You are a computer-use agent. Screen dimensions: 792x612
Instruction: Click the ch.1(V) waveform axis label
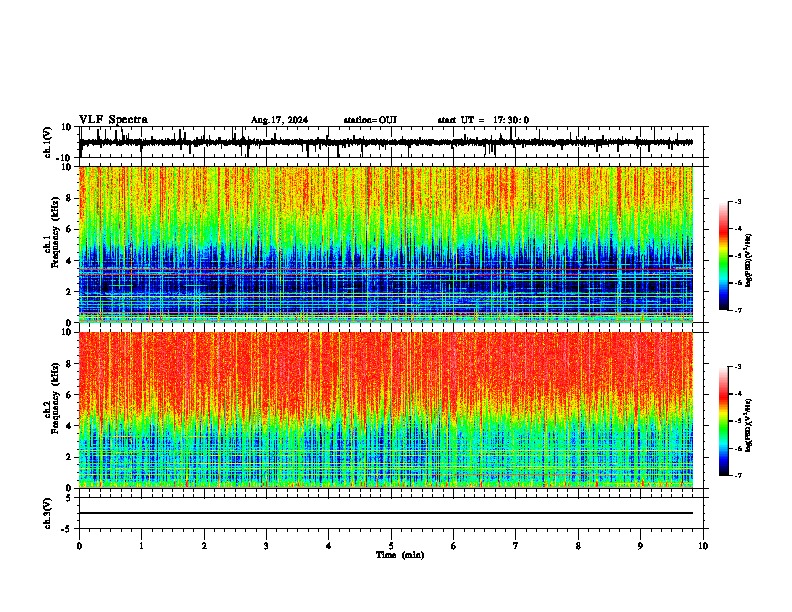[48, 142]
